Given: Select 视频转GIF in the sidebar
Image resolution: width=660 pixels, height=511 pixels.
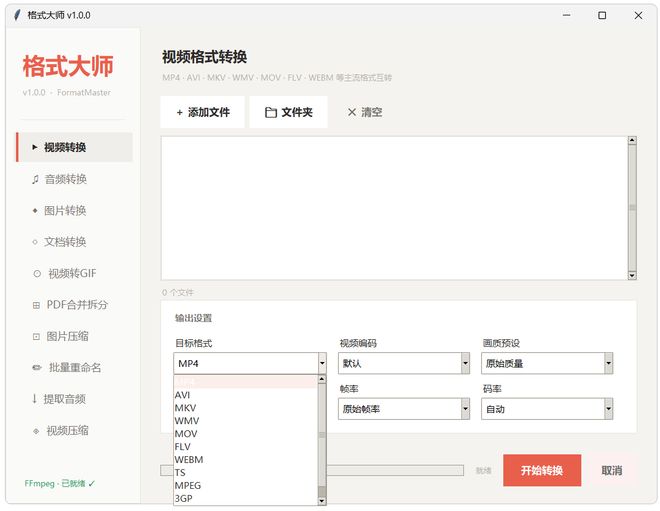Looking at the screenshot, I should click(75, 273).
